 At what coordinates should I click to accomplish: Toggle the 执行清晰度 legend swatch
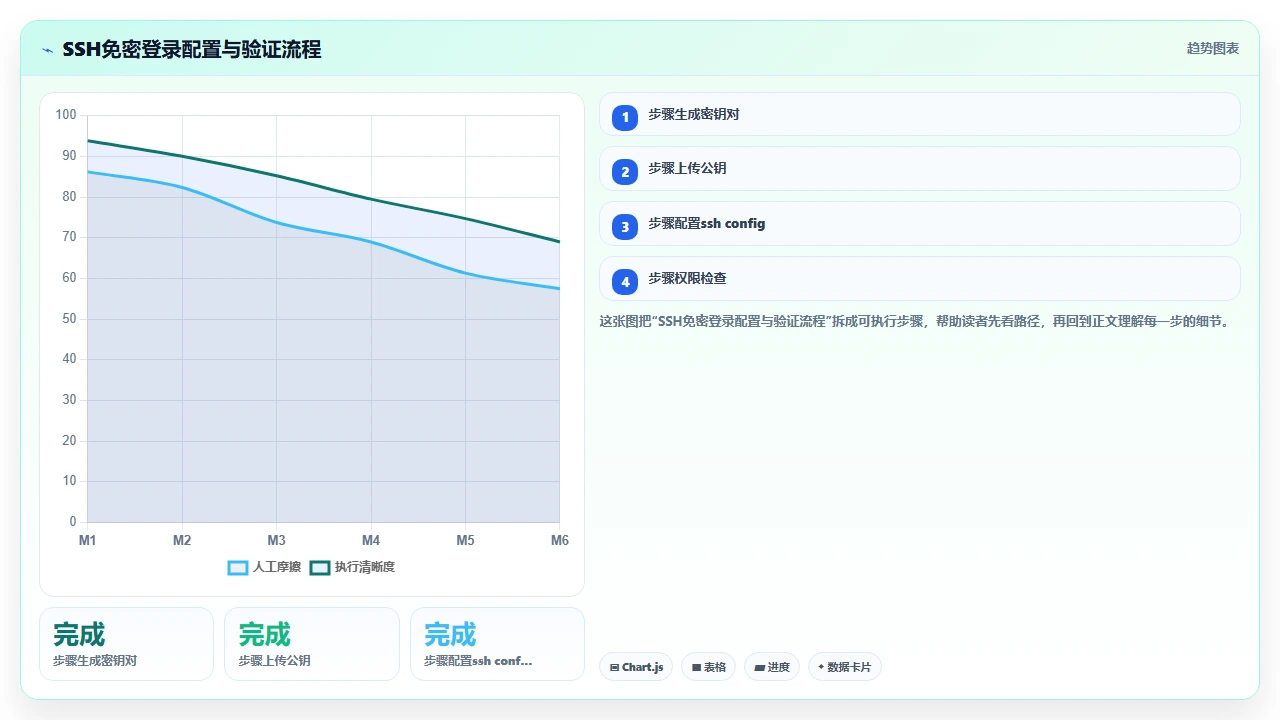point(320,567)
